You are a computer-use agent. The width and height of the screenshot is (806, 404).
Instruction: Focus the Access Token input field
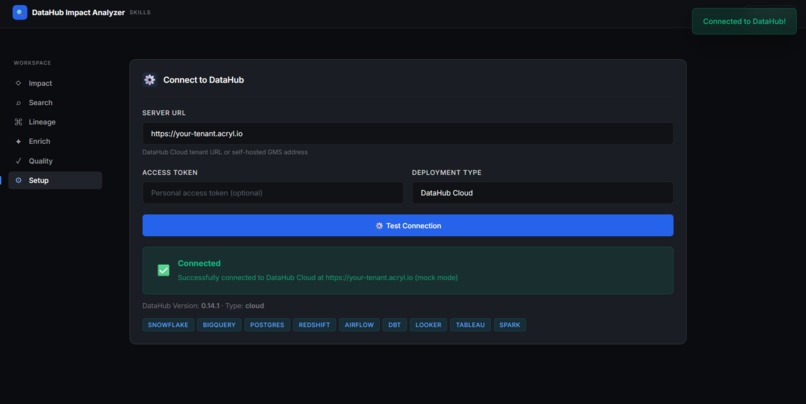[x=272, y=193]
